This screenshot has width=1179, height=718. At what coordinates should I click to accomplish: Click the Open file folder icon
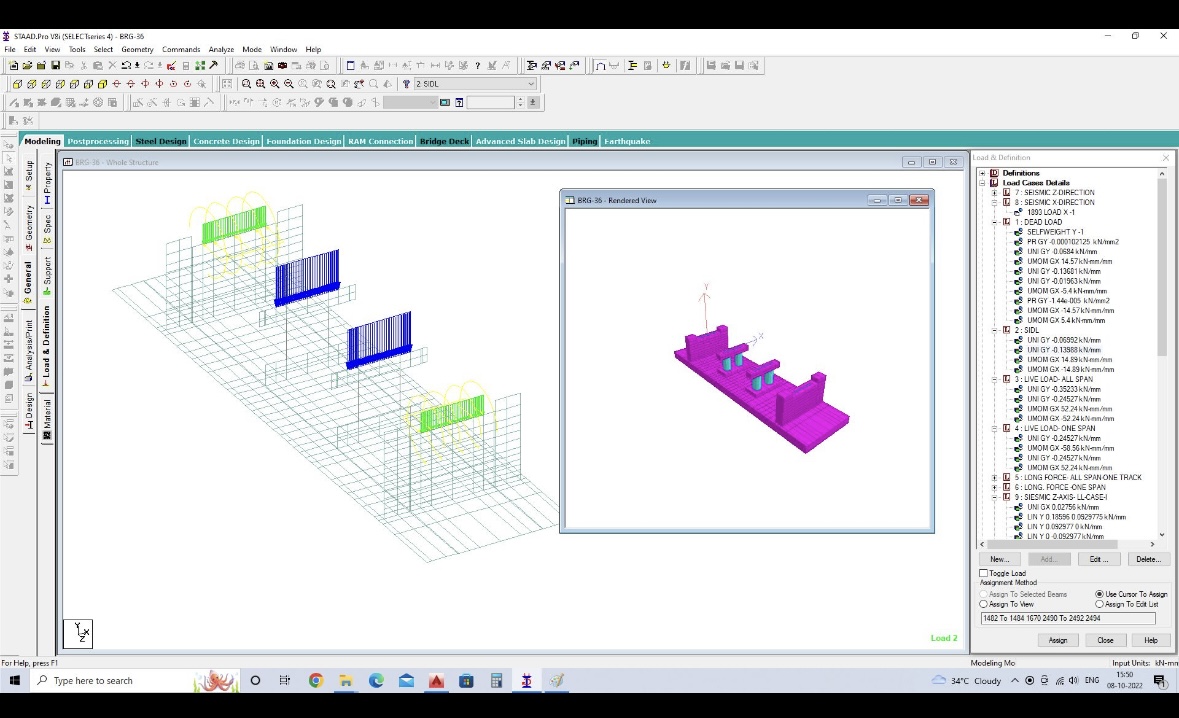[27, 66]
